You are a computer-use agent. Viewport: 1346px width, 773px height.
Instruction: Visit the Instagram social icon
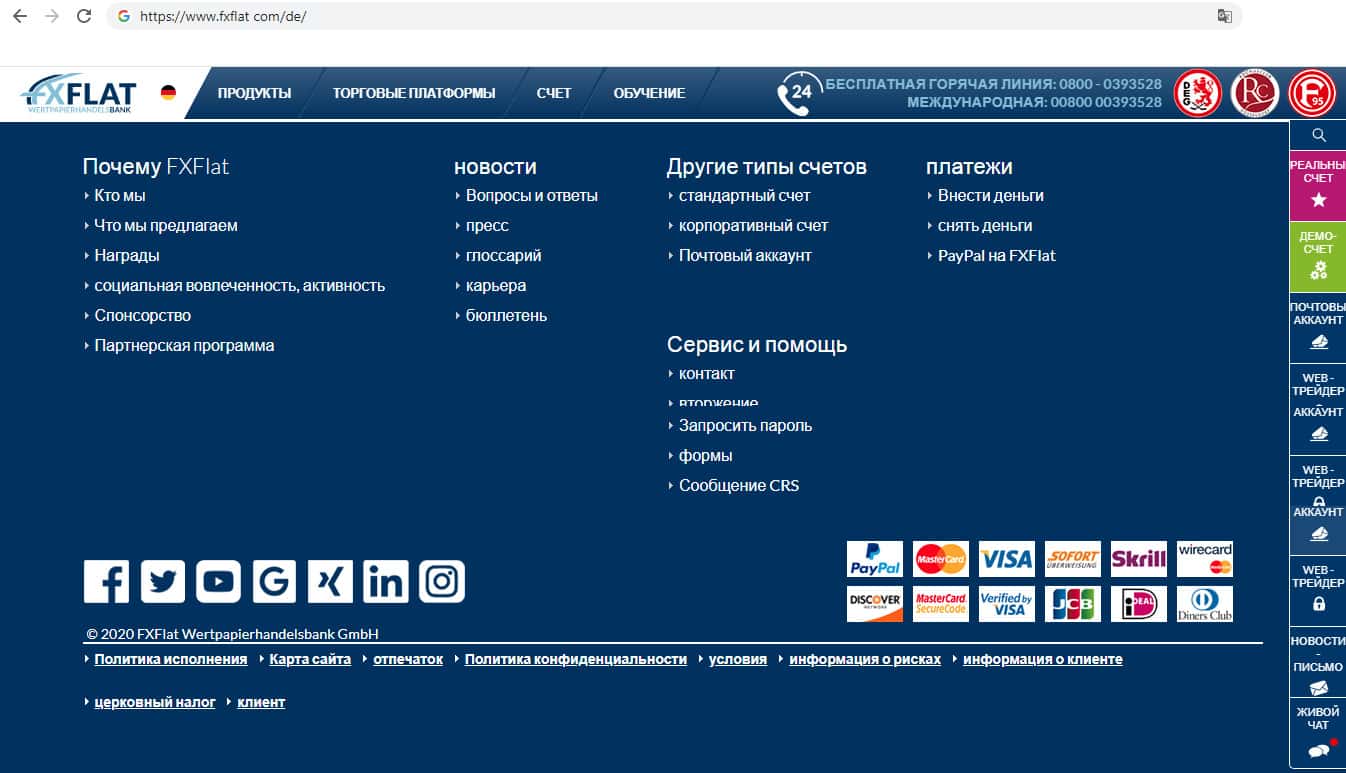[442, 582]
